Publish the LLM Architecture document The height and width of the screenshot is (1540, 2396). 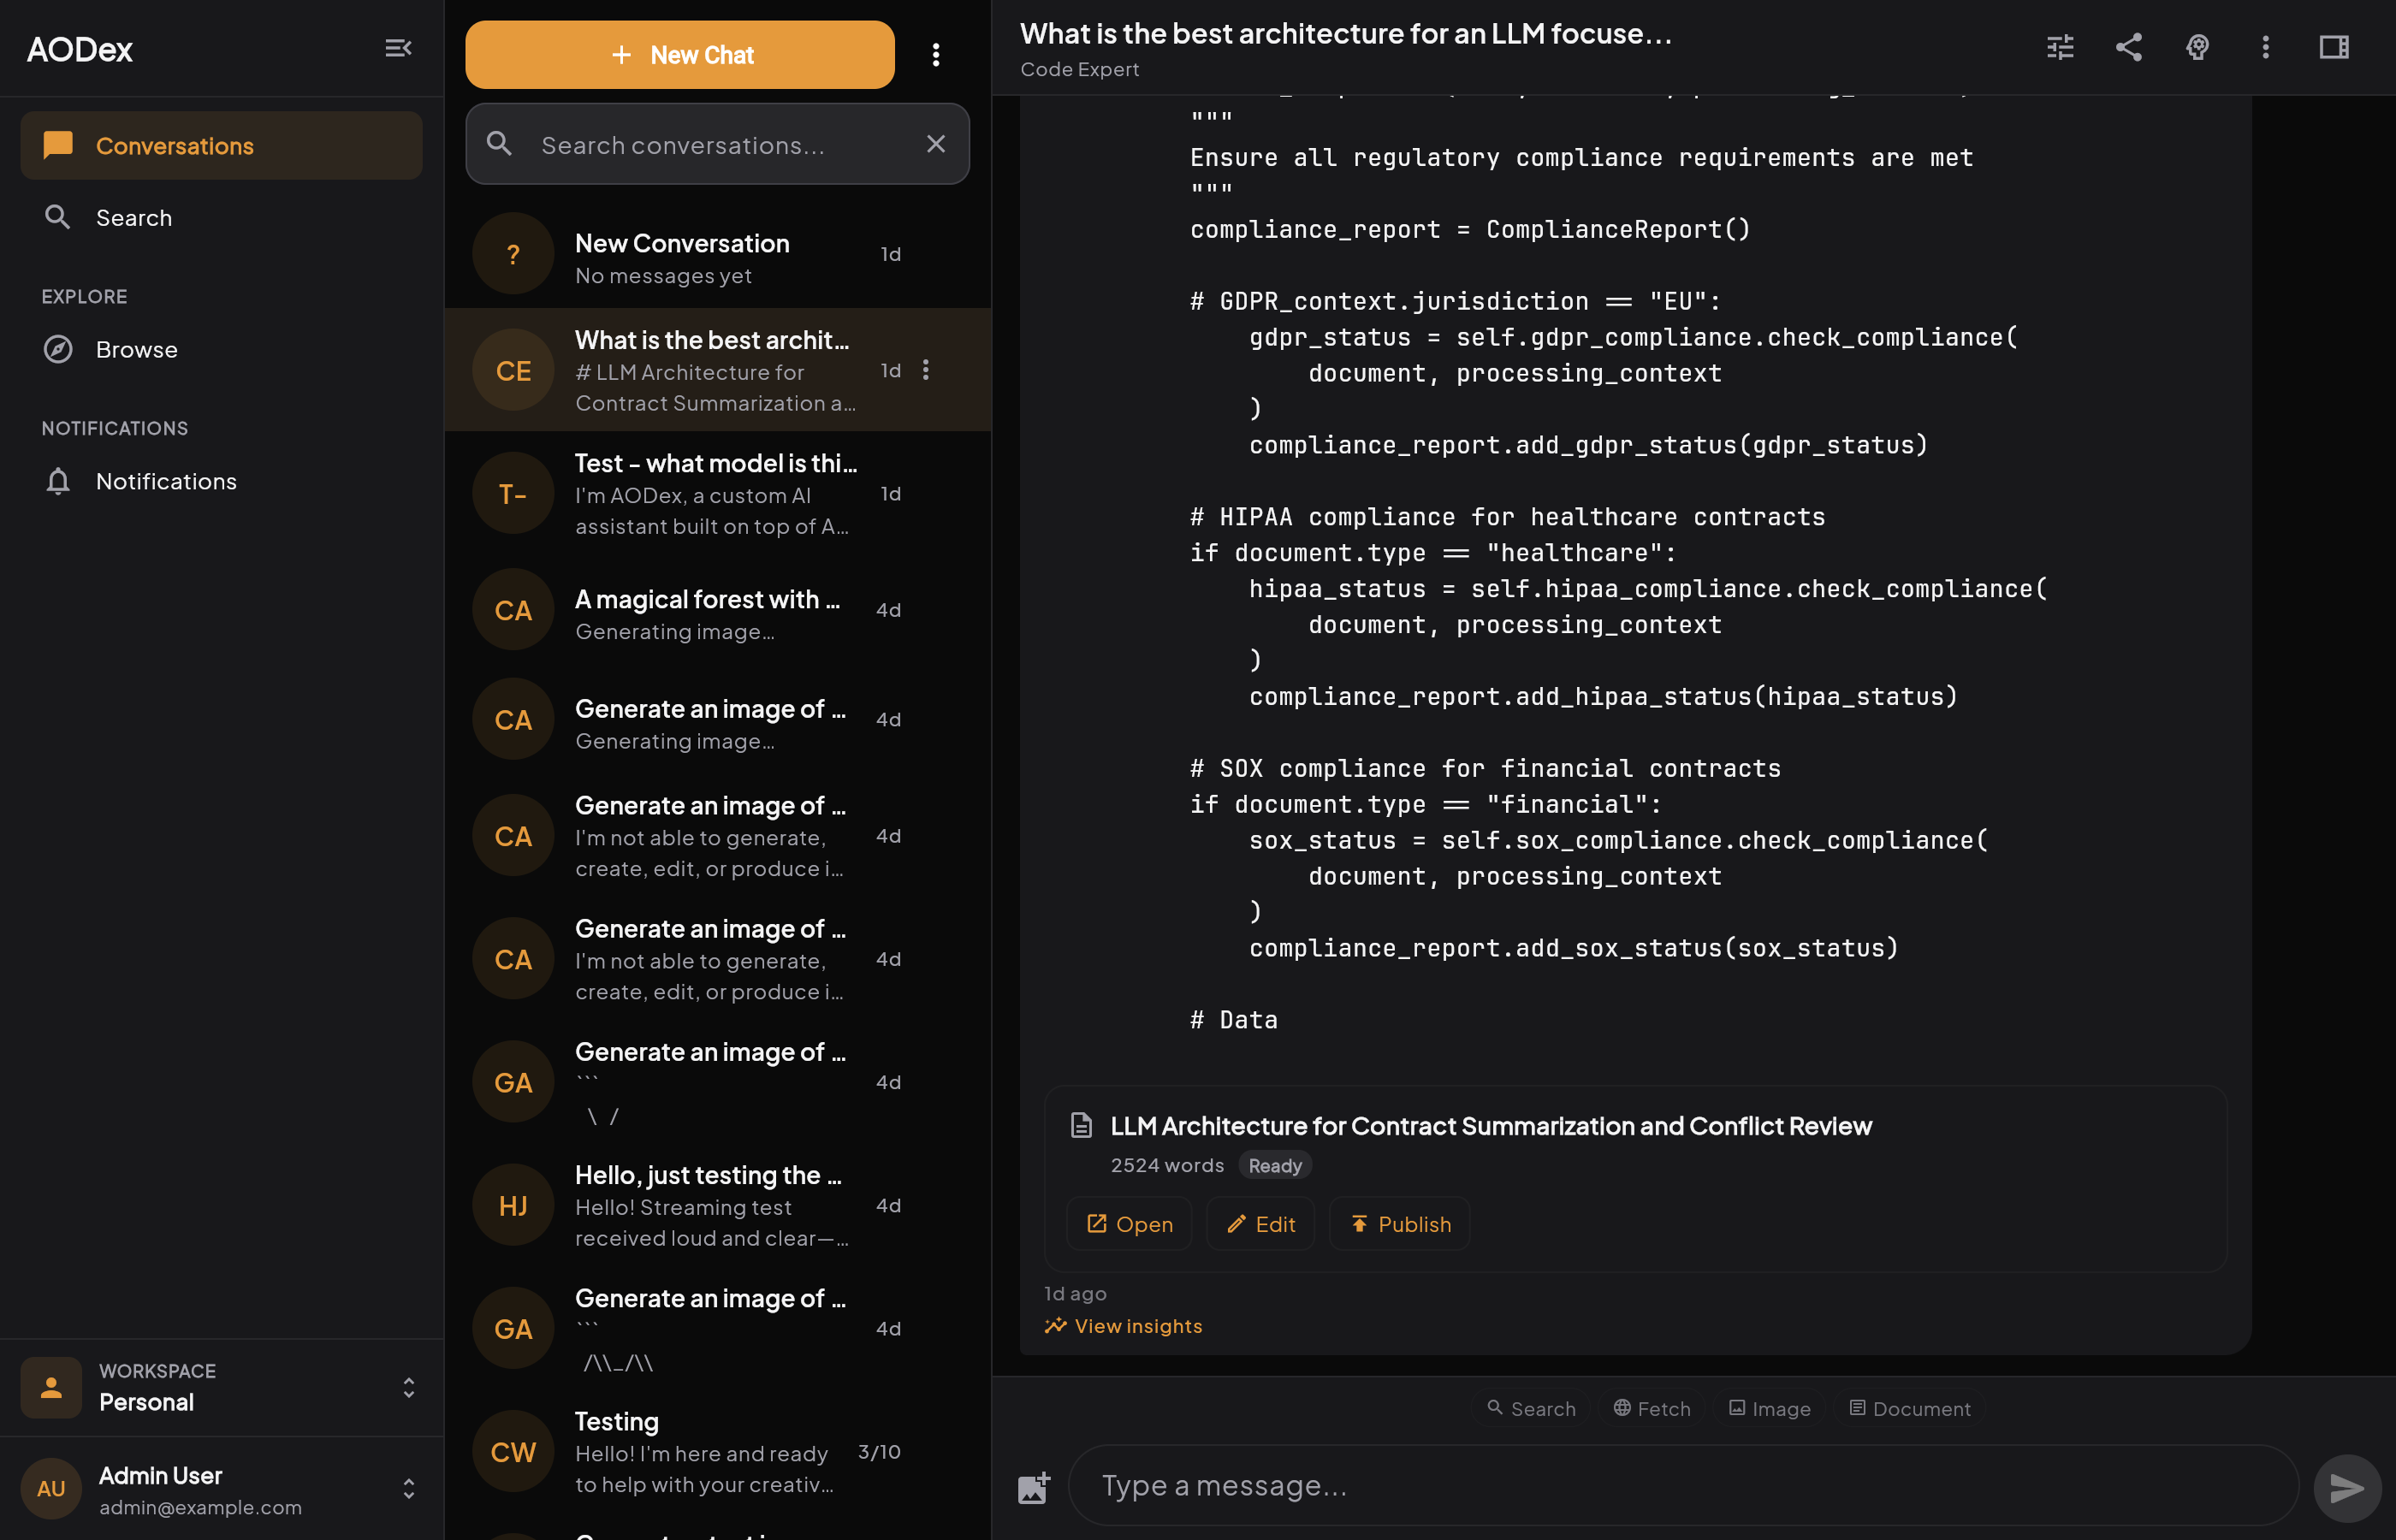click(x=1399, y=1223)
